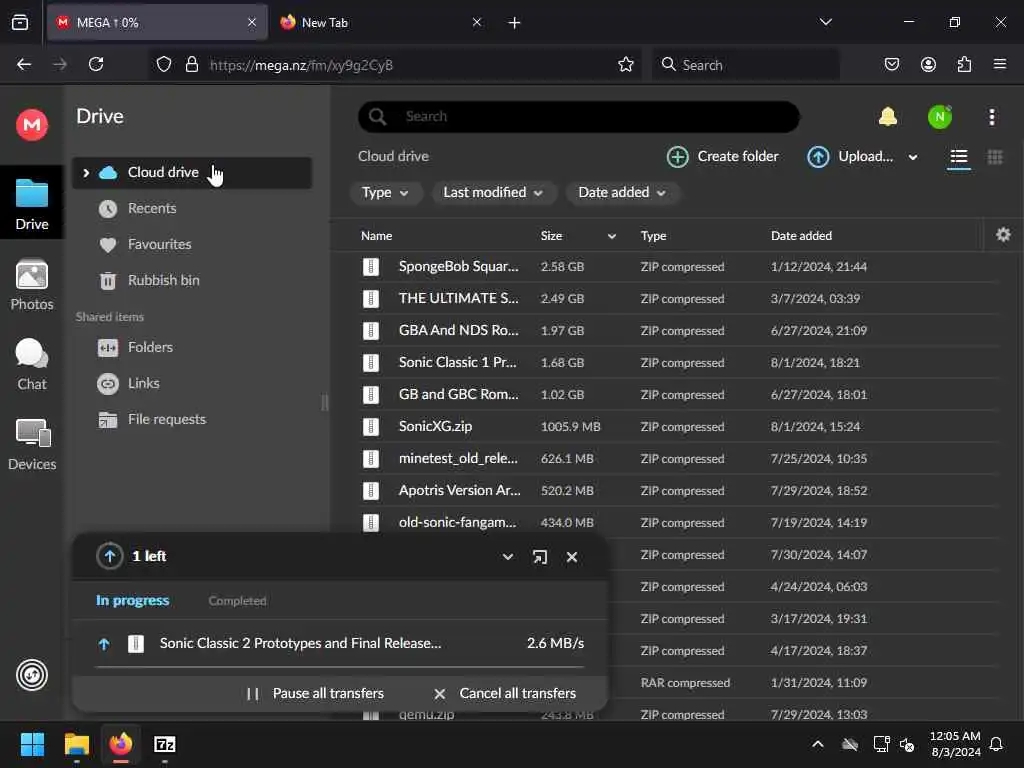Collapse the transfers panel with chevron

pos(507,557)
